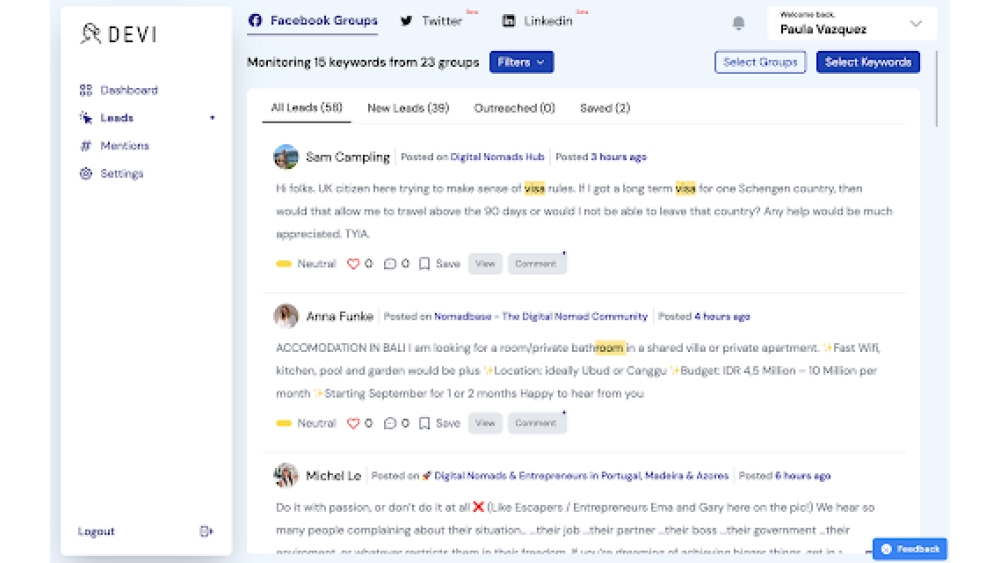Switch to the Linkedin tab
Screen dimensions: 1000x563
538,21
